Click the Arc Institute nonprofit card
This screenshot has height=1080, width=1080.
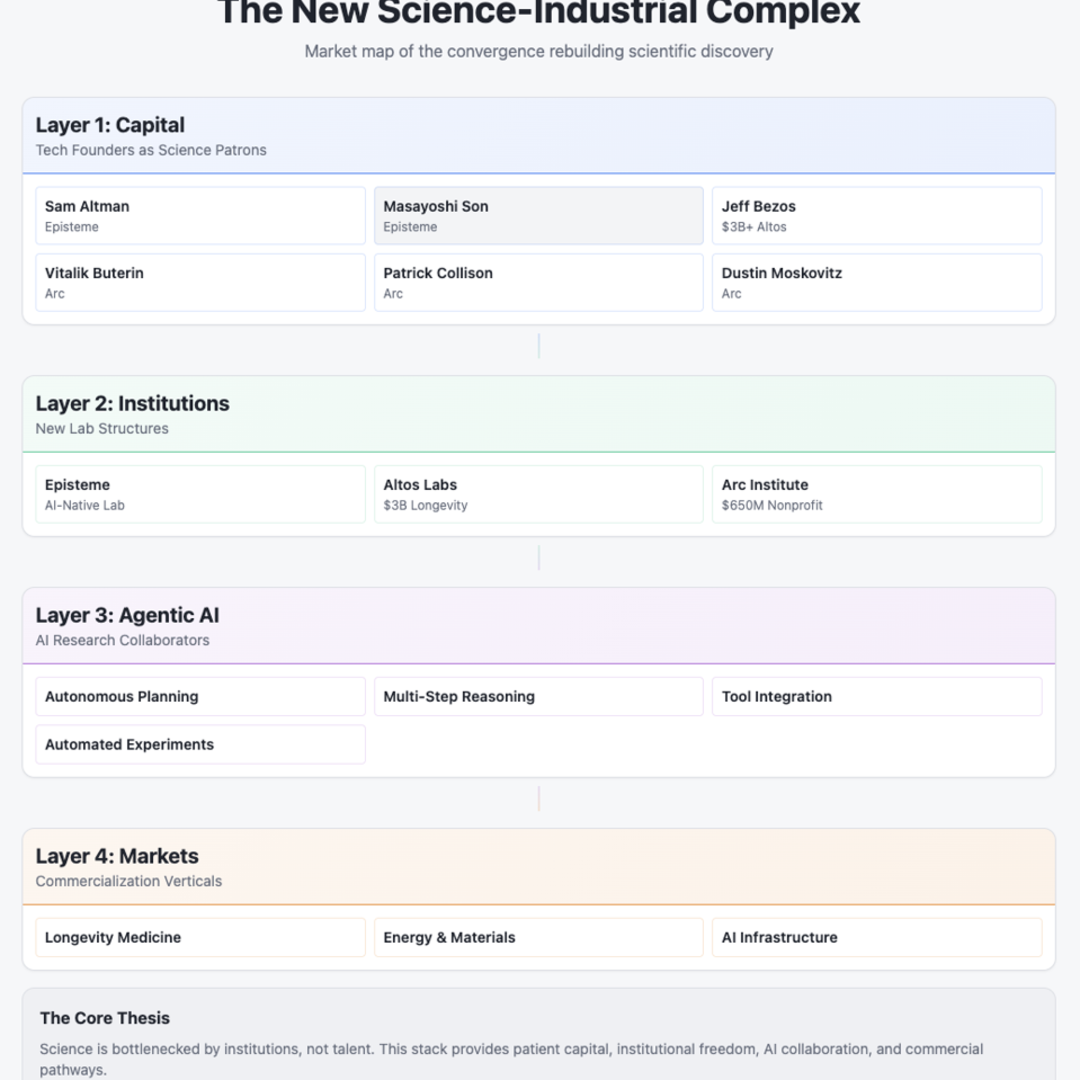click(x=876, y=494)
